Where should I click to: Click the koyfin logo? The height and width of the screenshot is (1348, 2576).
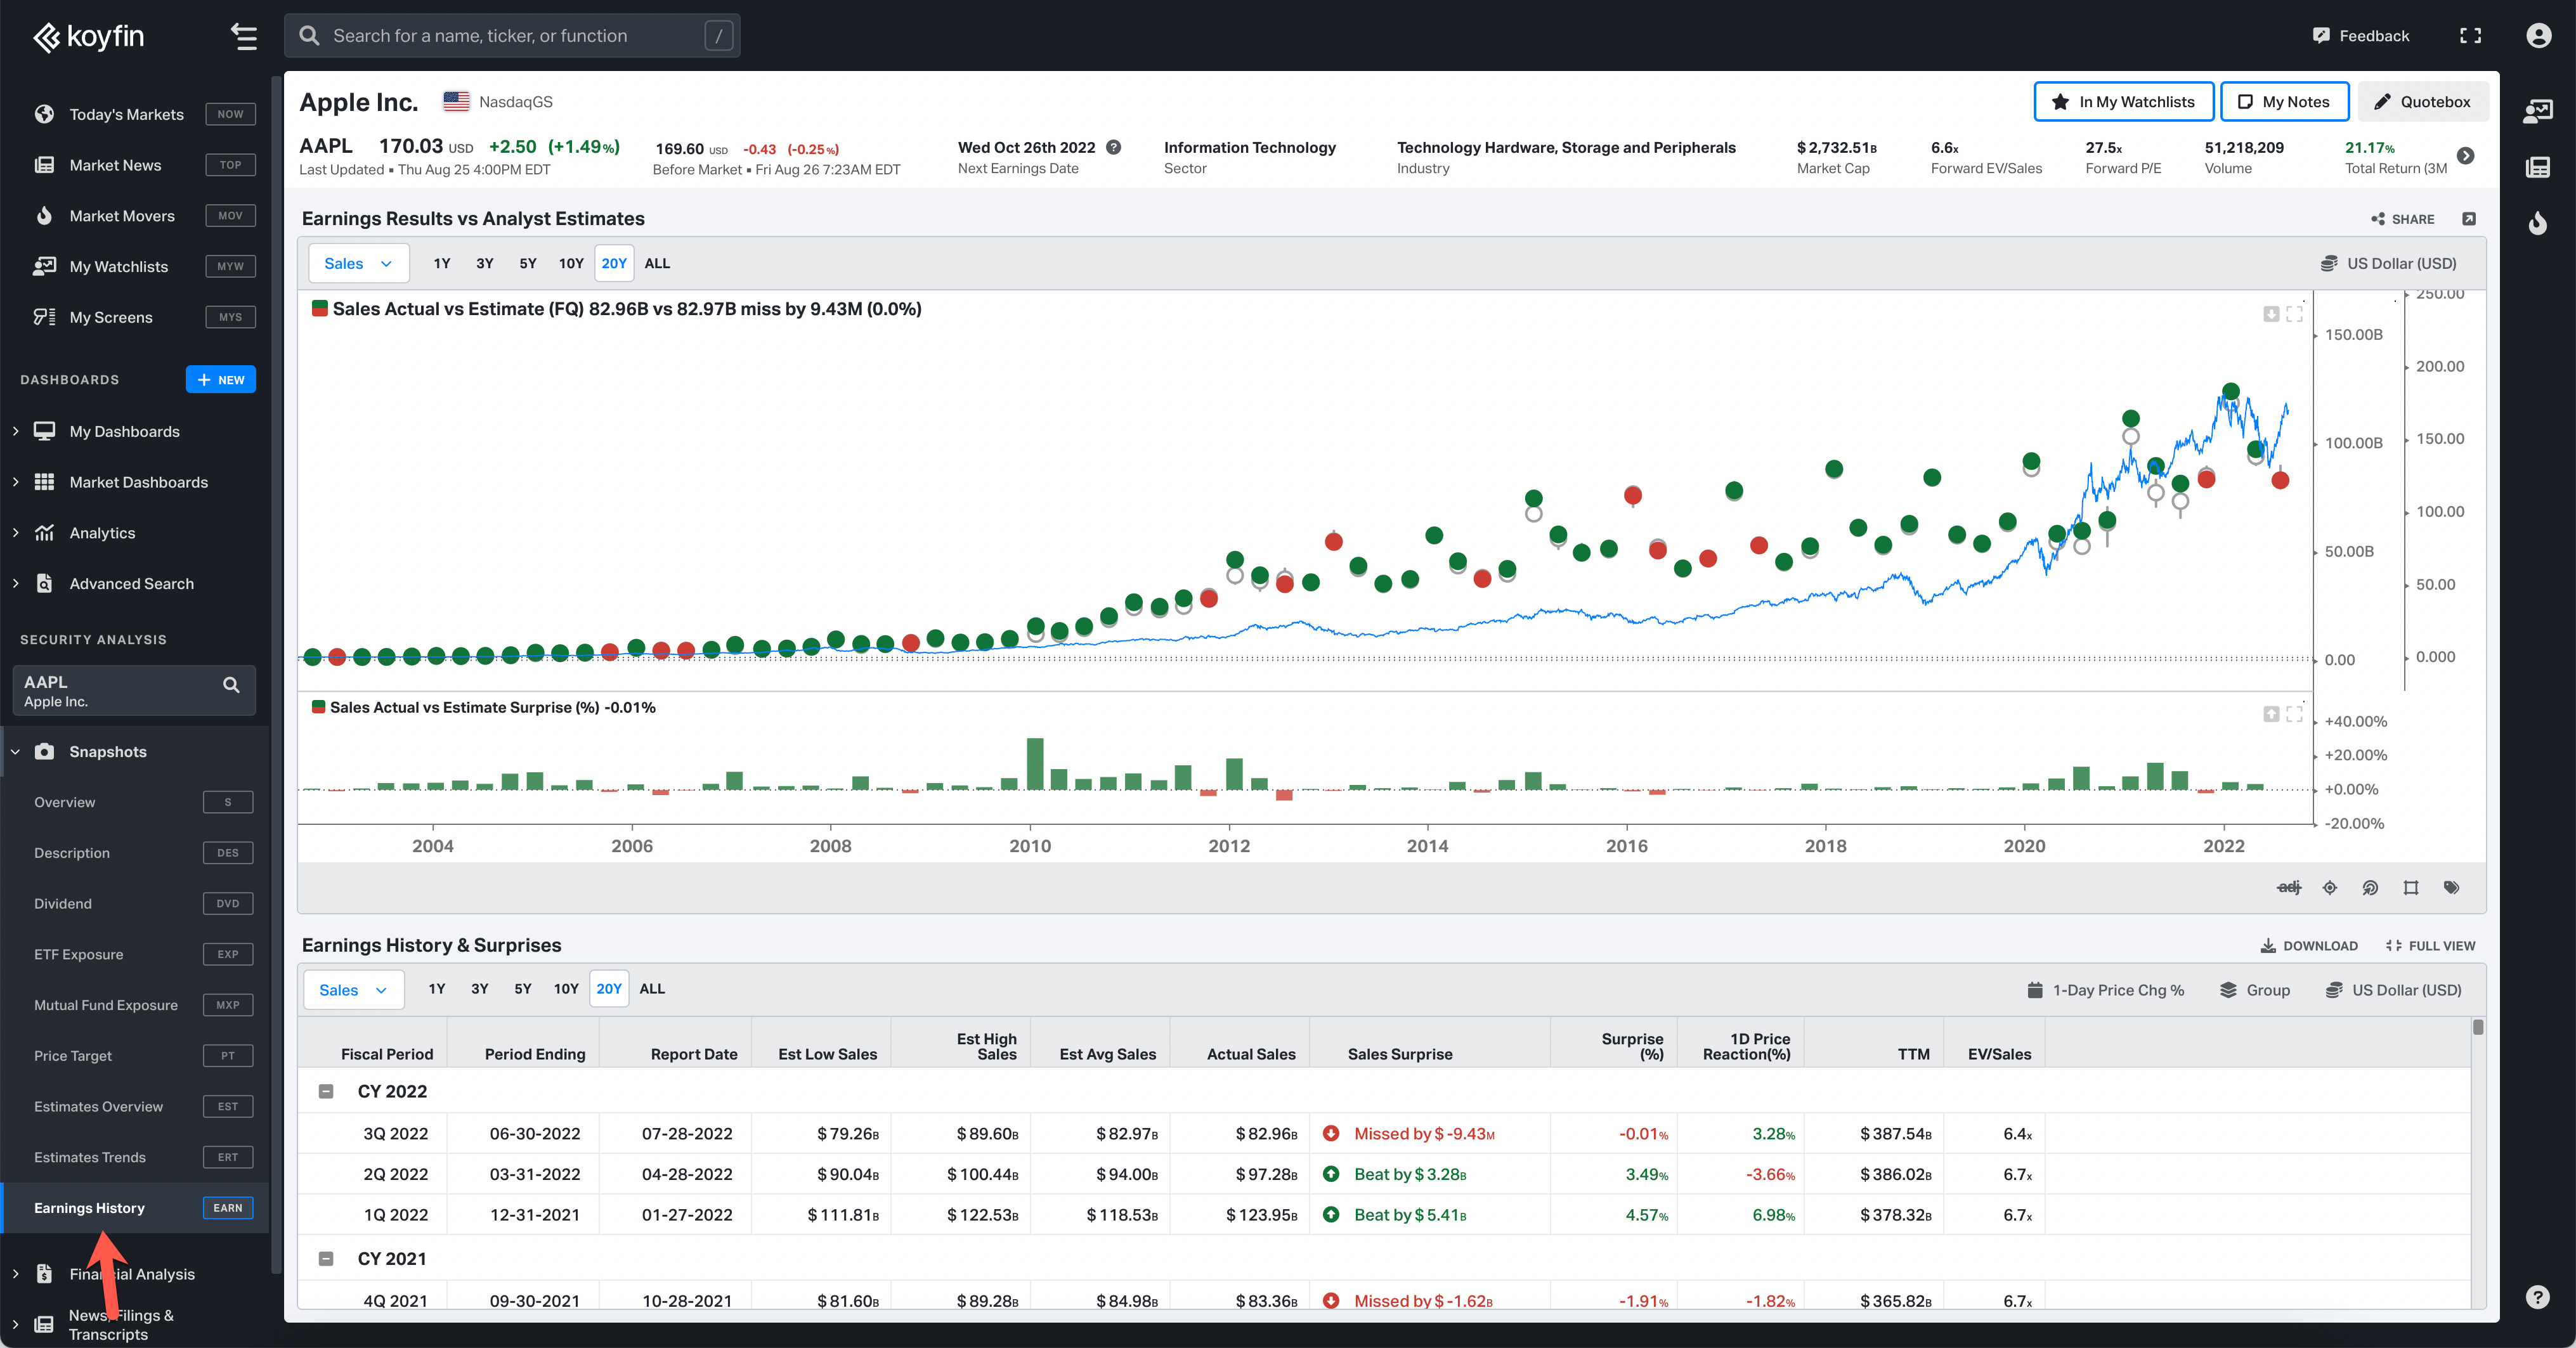click(x=89, y=37)
